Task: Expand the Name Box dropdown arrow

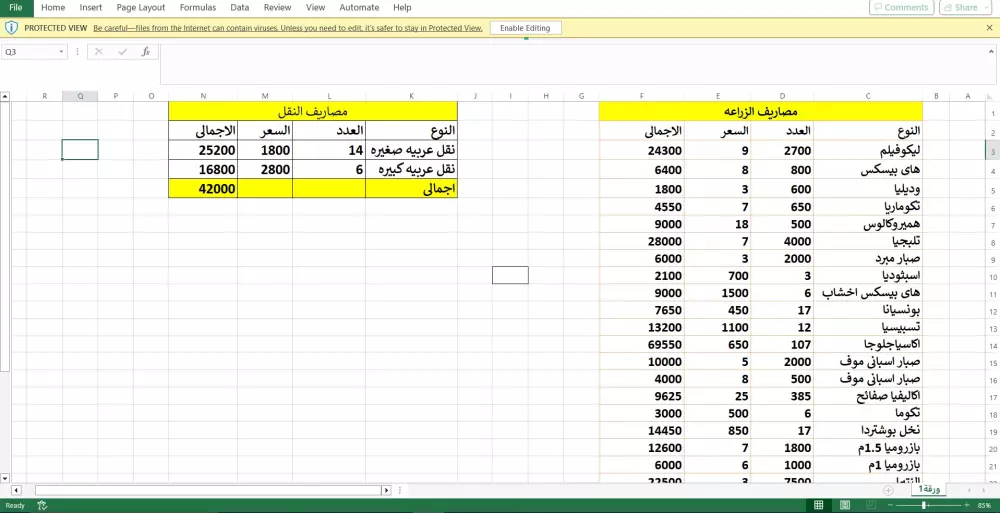Action: click(61, 52)
